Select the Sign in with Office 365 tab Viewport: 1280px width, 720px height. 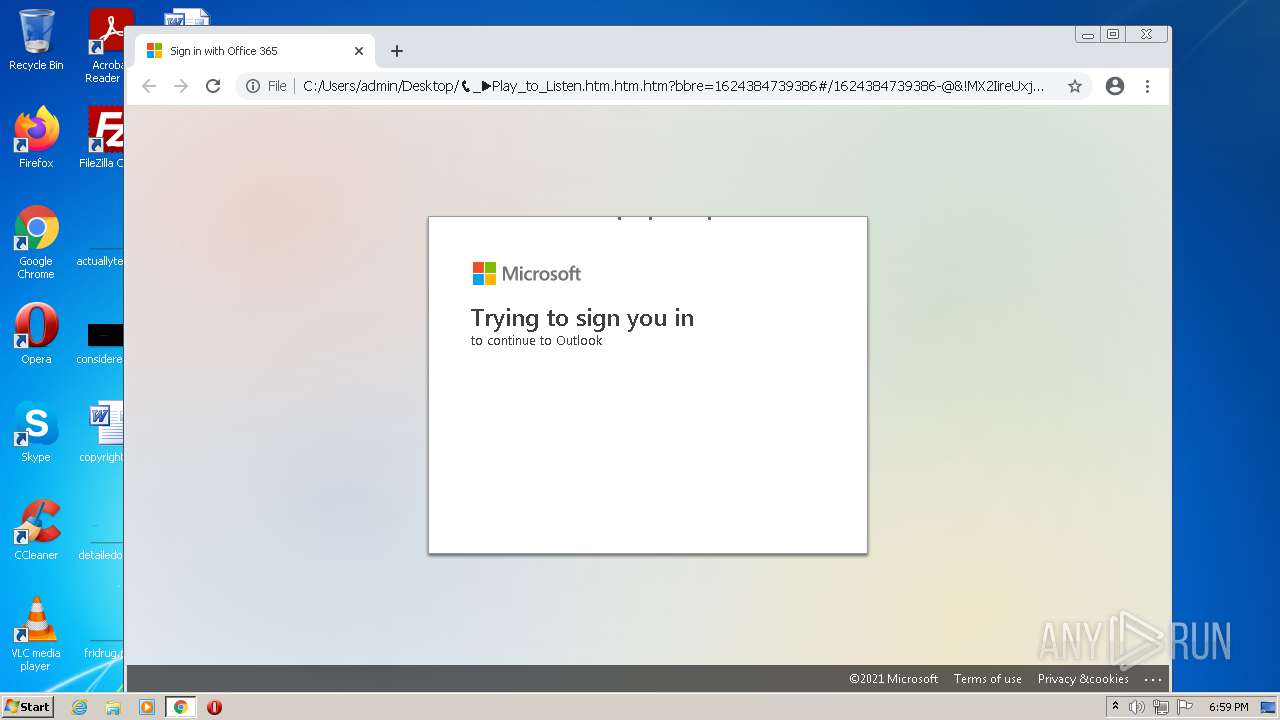click(x=254, y=51)
